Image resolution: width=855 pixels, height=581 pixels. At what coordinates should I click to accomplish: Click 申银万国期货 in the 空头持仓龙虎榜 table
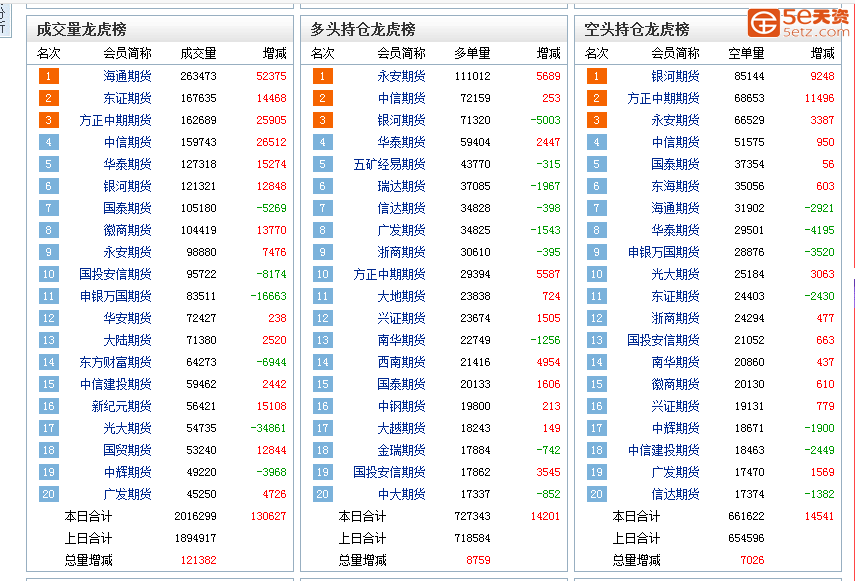click(663, 252)
